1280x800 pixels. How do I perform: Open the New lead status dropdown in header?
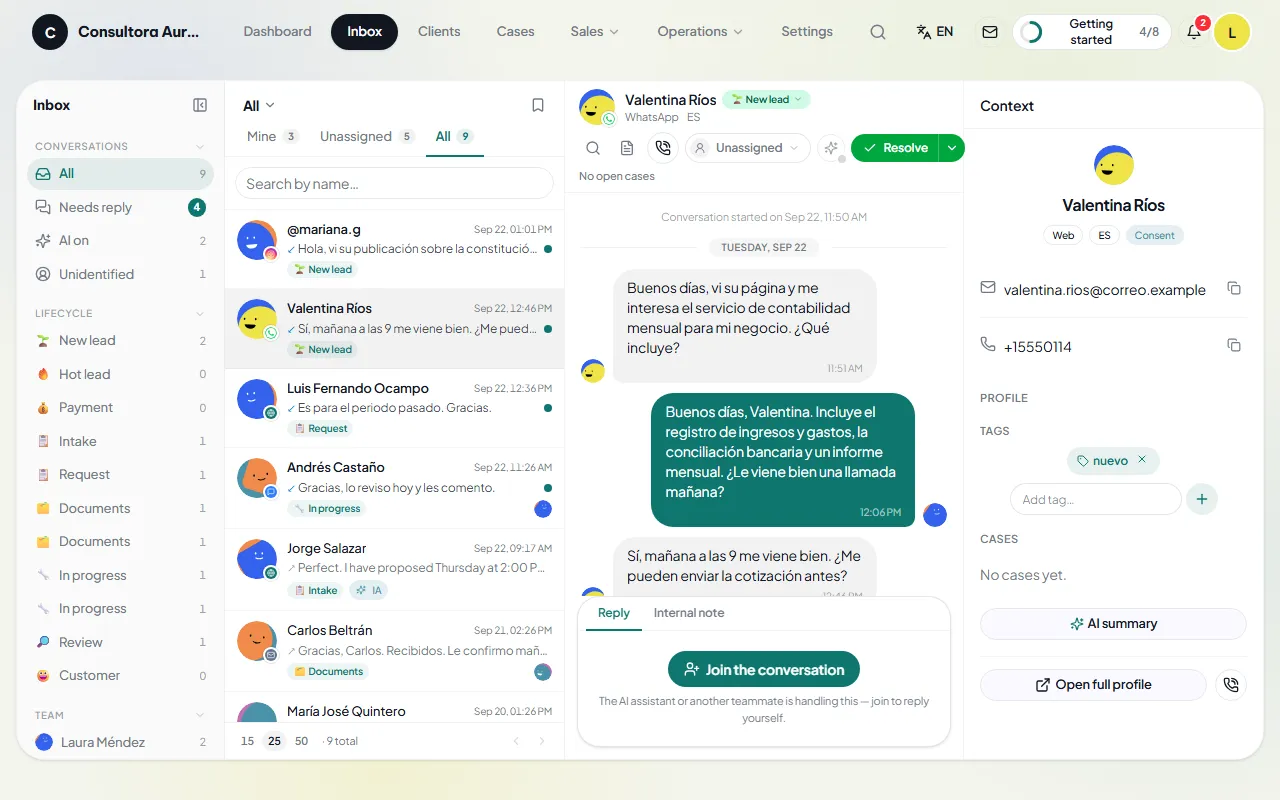766,100
